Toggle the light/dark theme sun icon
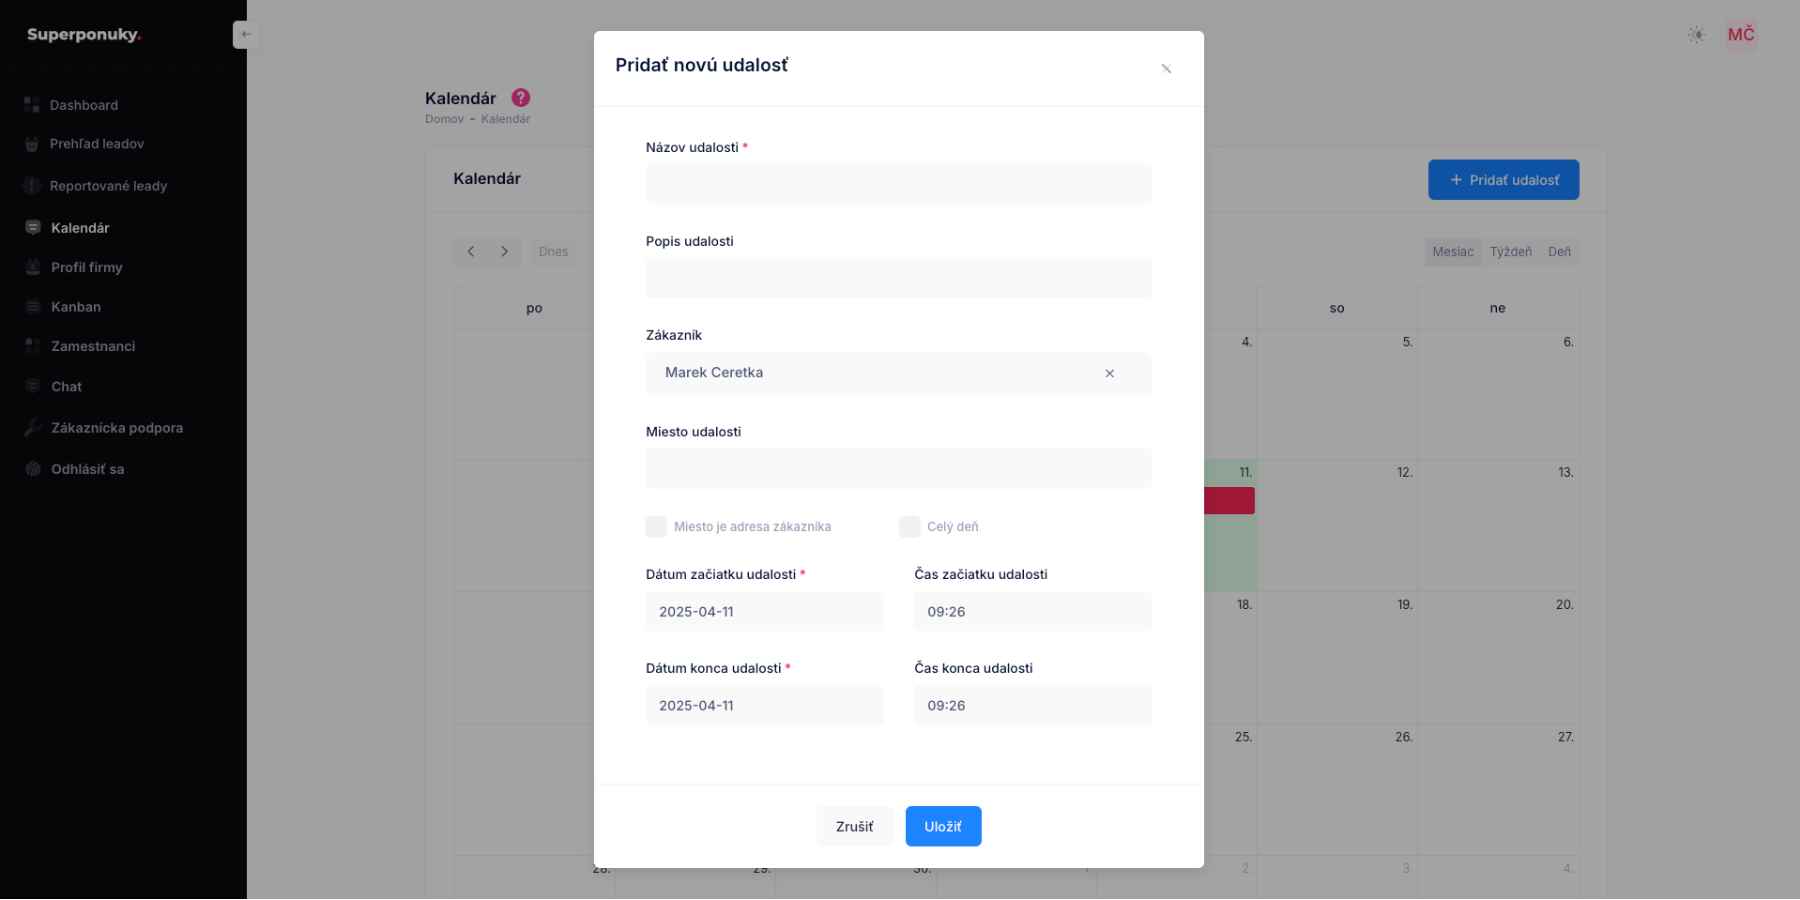The image size is (1800, 900). 1696,35
